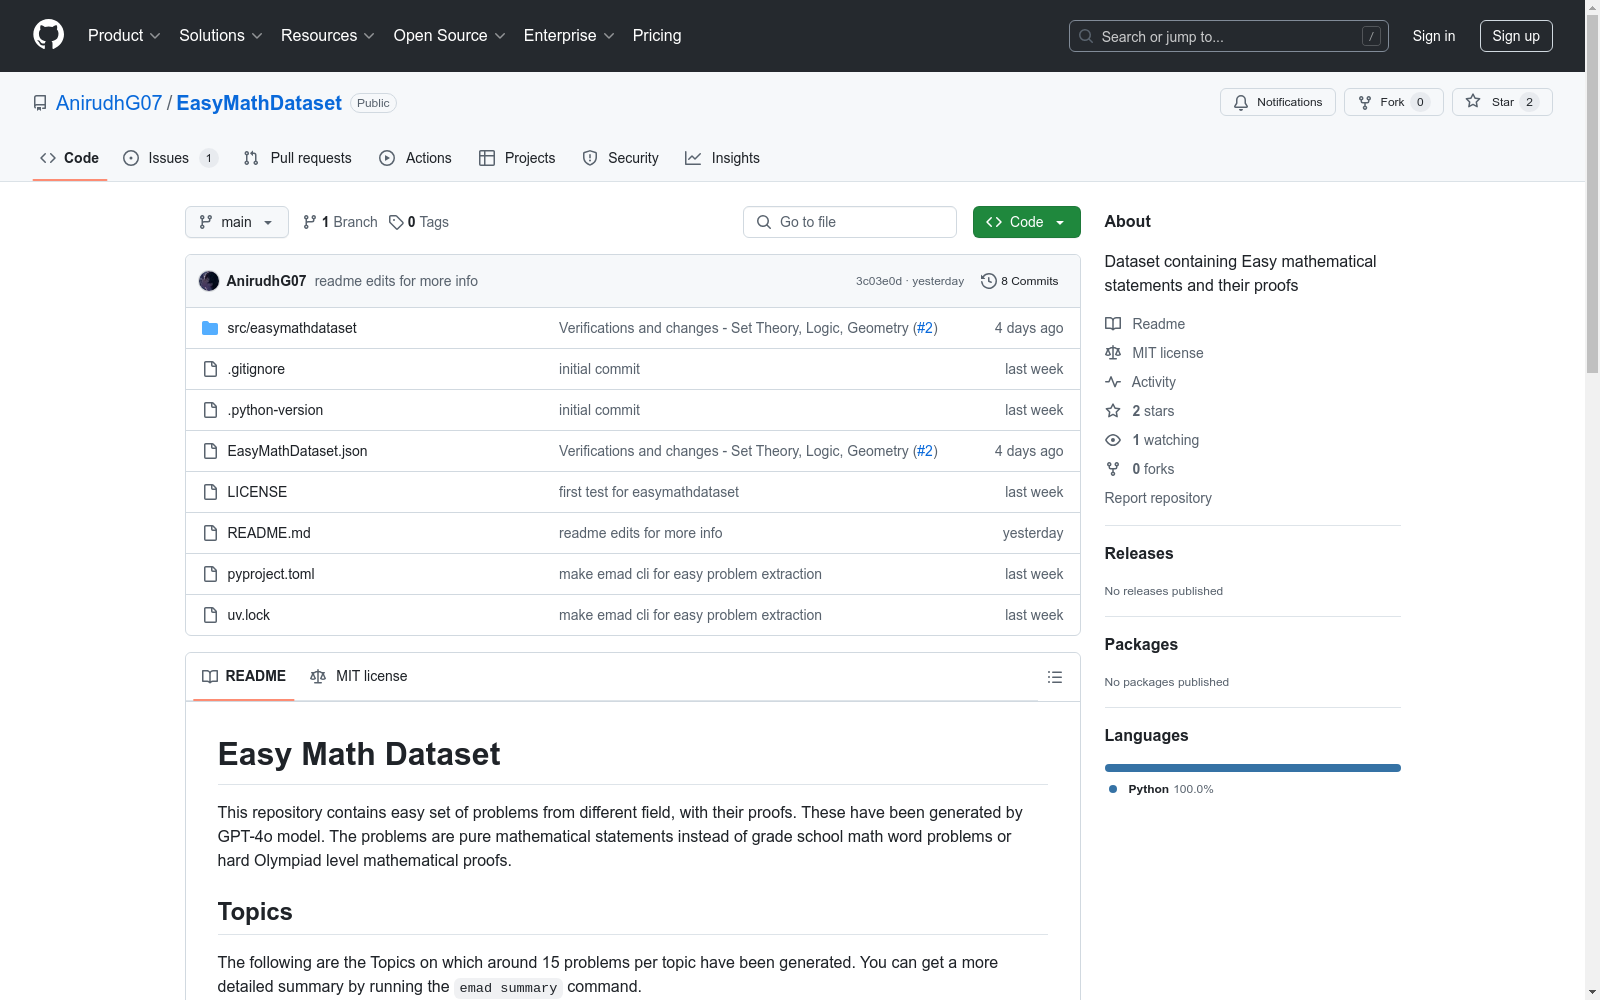Expand the Open Source menu
The image size is (1600, 1000).
coord(450,36)
